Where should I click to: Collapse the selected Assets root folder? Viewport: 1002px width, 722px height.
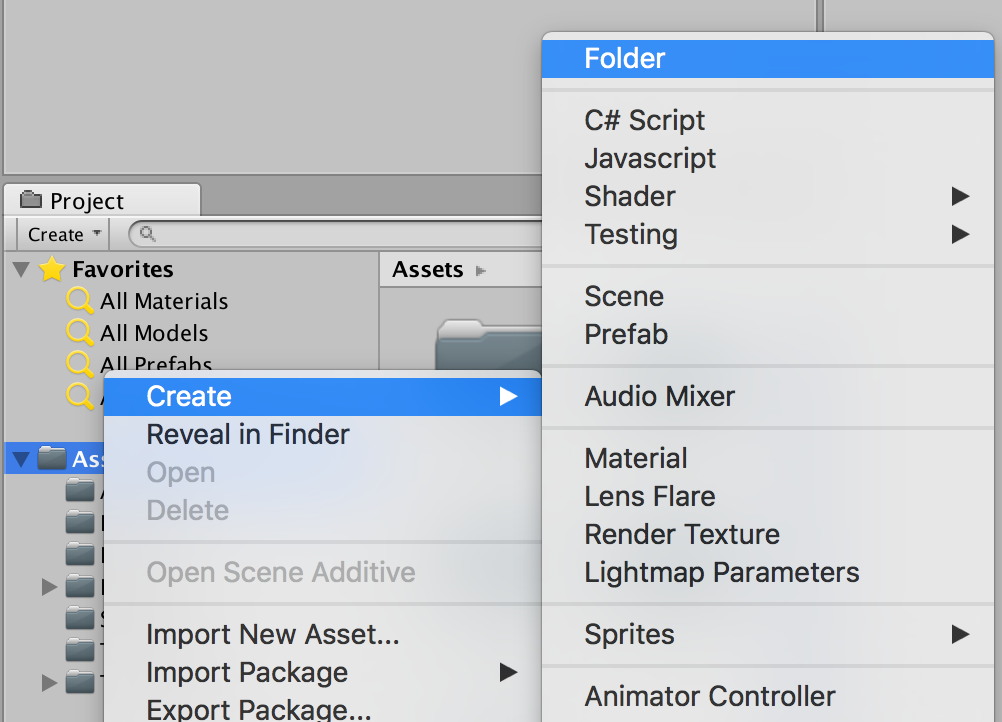[21, 459]
